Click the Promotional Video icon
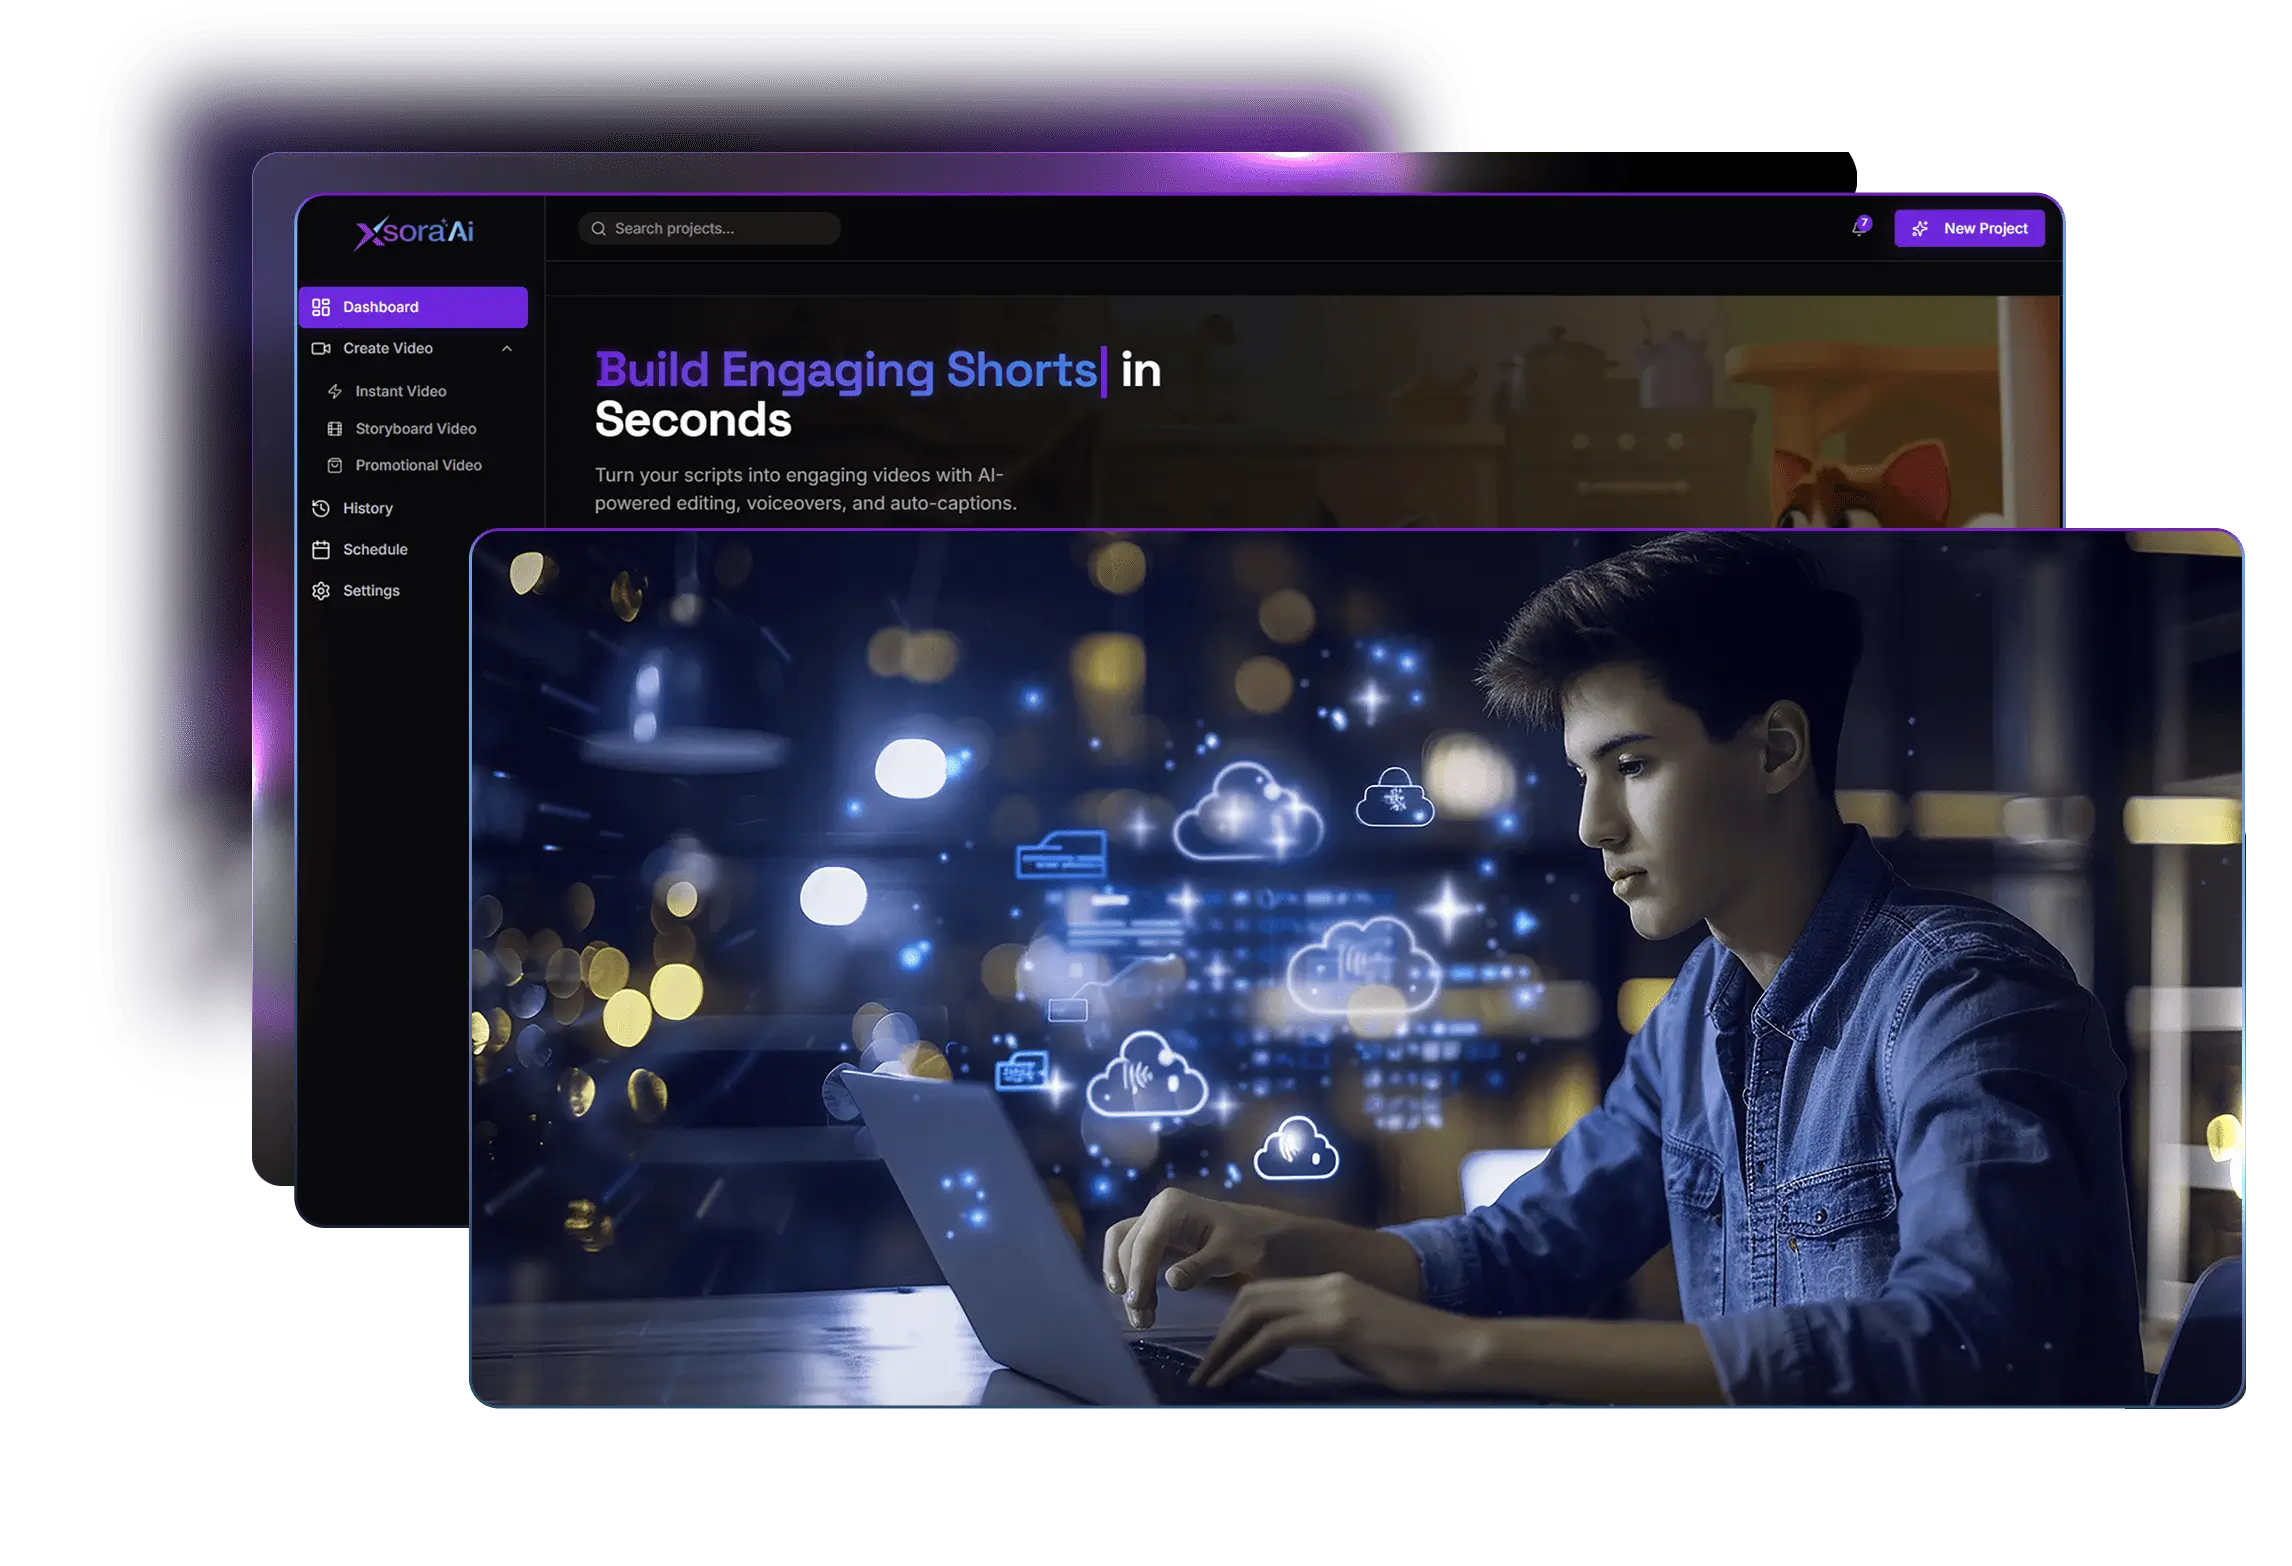 [335, 465]
